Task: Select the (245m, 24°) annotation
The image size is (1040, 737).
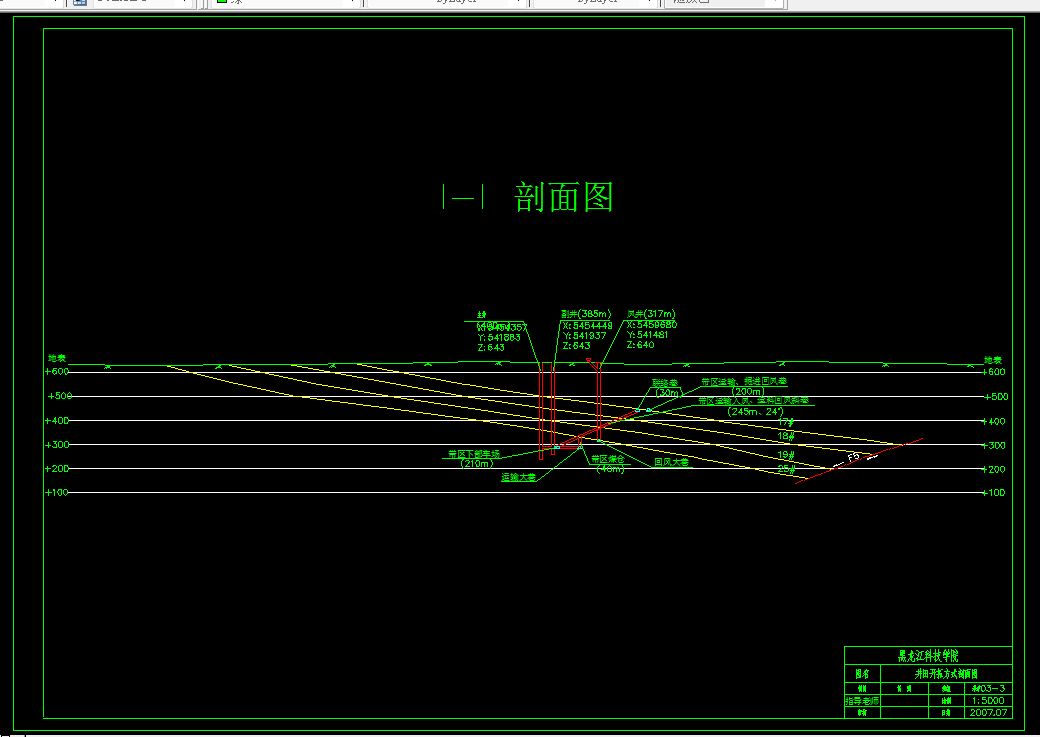Action: tap(755, 411)
